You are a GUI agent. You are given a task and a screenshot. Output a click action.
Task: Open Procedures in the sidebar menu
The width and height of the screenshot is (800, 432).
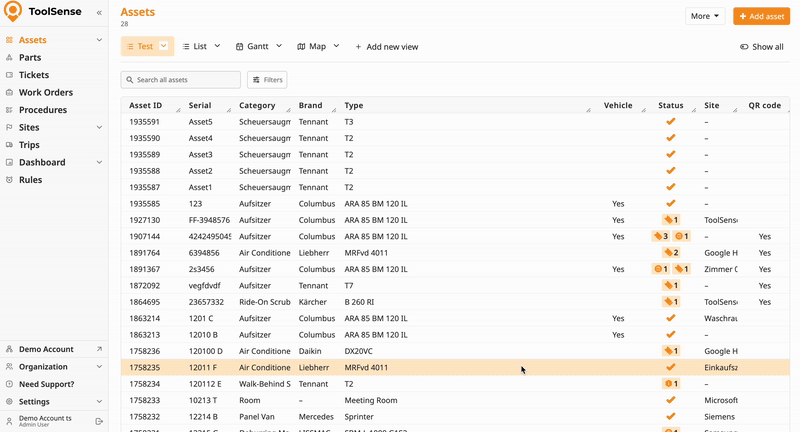42,110
